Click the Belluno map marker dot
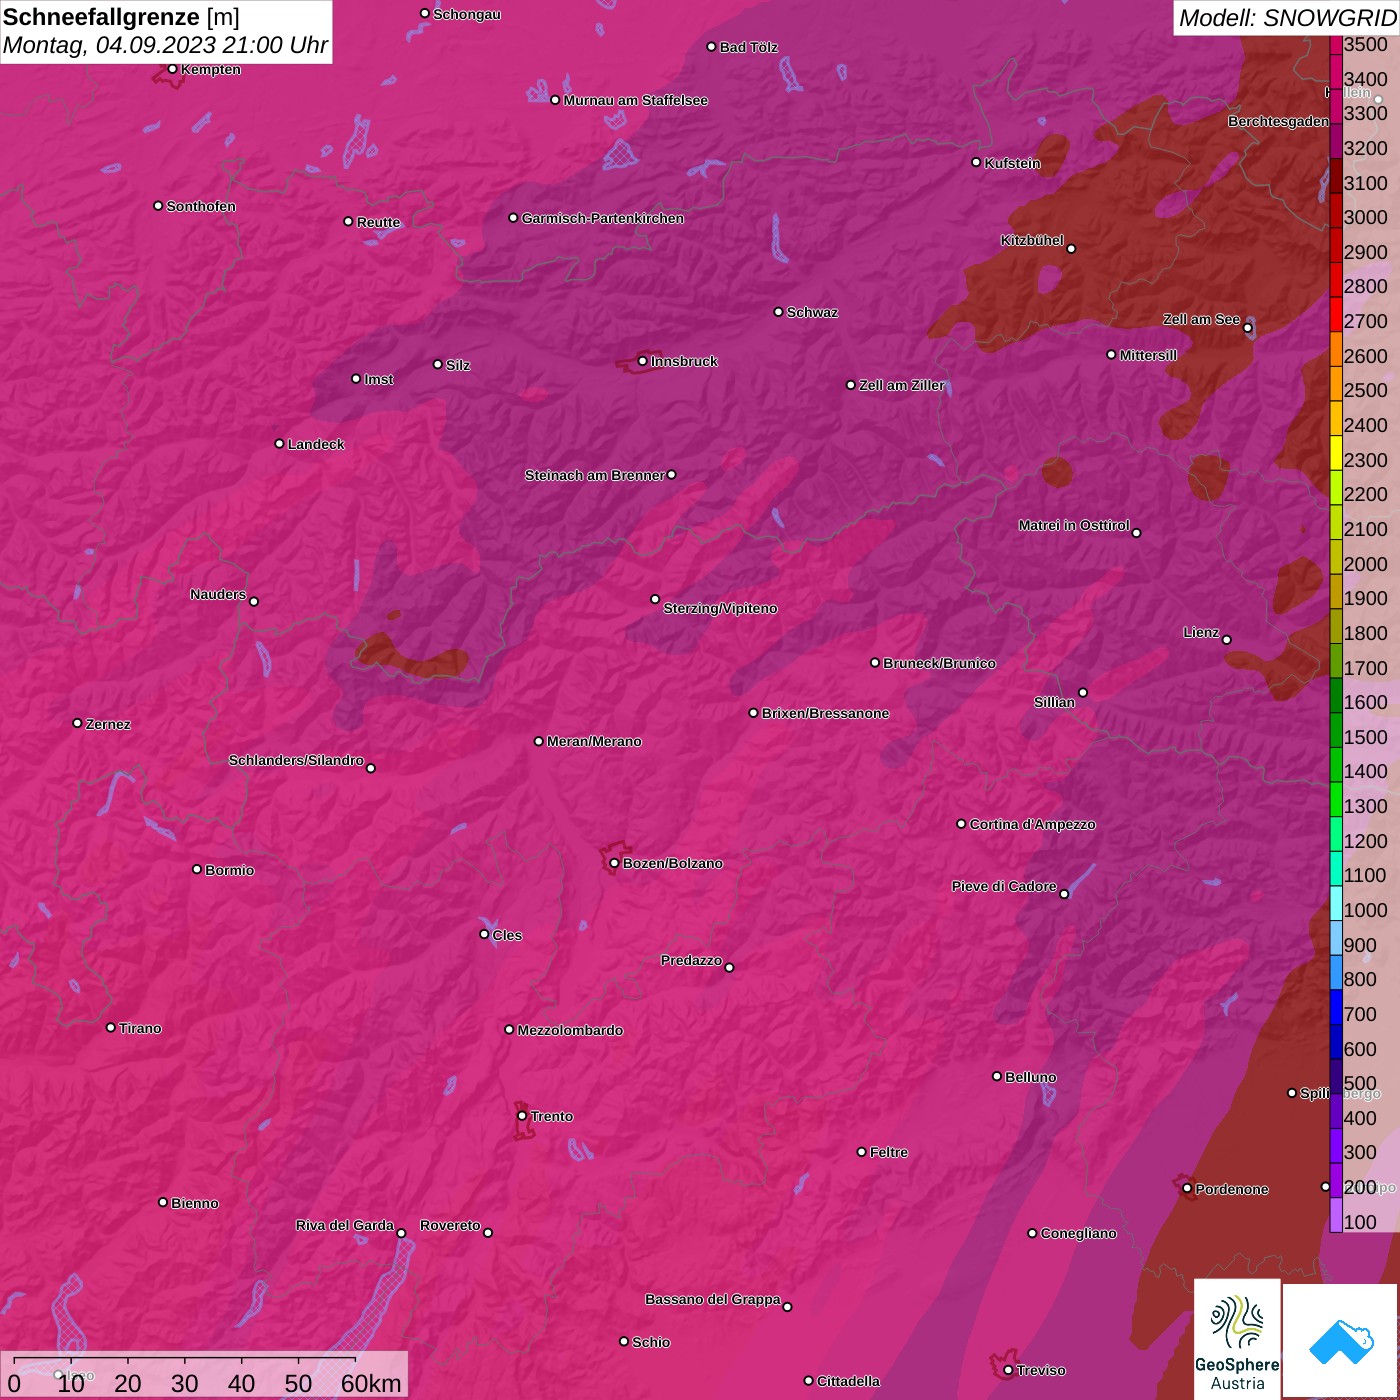Image resolution: width=1400 pixels, height=1400 pixels. coord(997,1076)
